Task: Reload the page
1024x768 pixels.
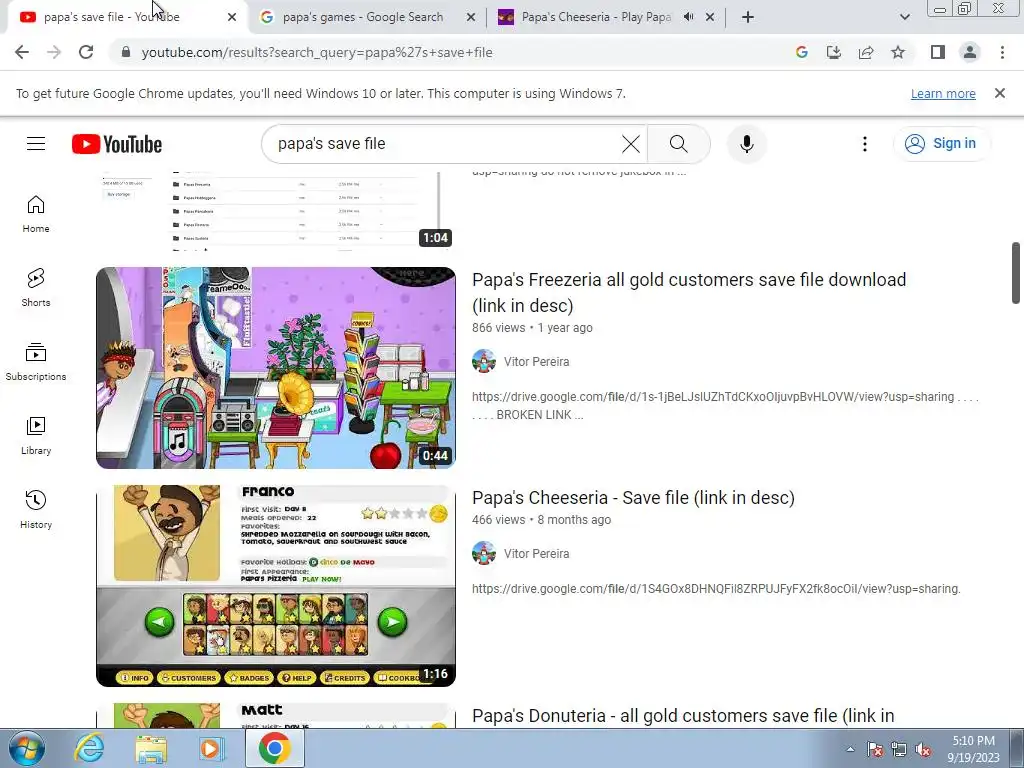Action: coord(86,52)
